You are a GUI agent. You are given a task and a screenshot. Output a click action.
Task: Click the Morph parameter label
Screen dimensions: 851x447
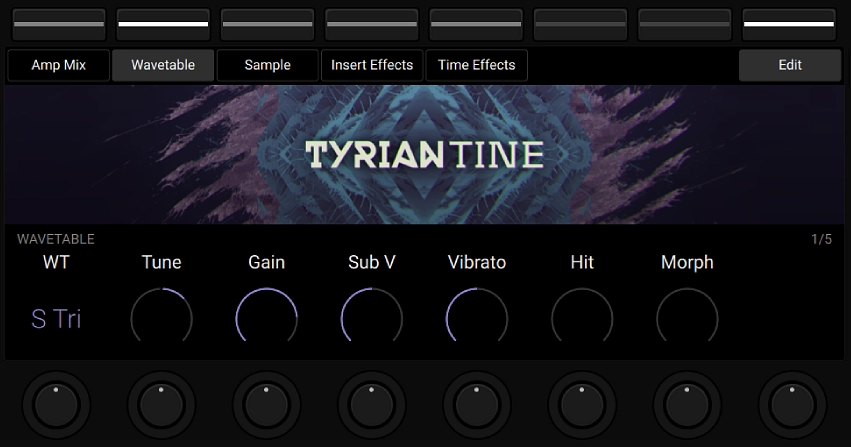click(687, 263)
